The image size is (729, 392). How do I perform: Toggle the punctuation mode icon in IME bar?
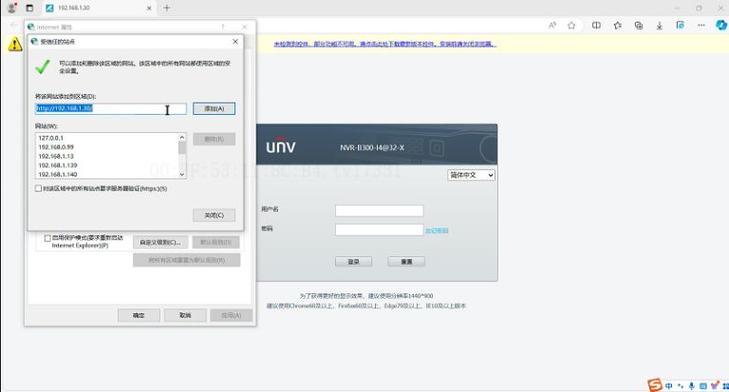(681, 386)
